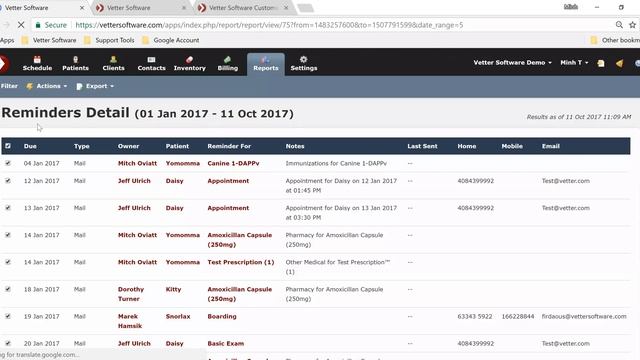Open a new browser tab
The width and height of the screenshot is (640, 360).
click(x=305, y=8)
